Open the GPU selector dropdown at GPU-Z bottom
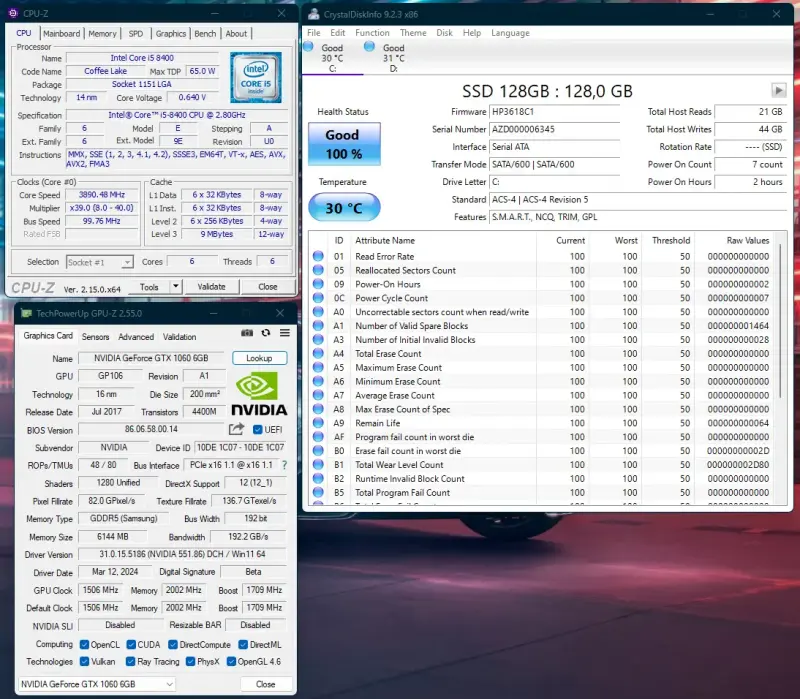The width and height of the screenshot is (800, 699). (96, 684)
